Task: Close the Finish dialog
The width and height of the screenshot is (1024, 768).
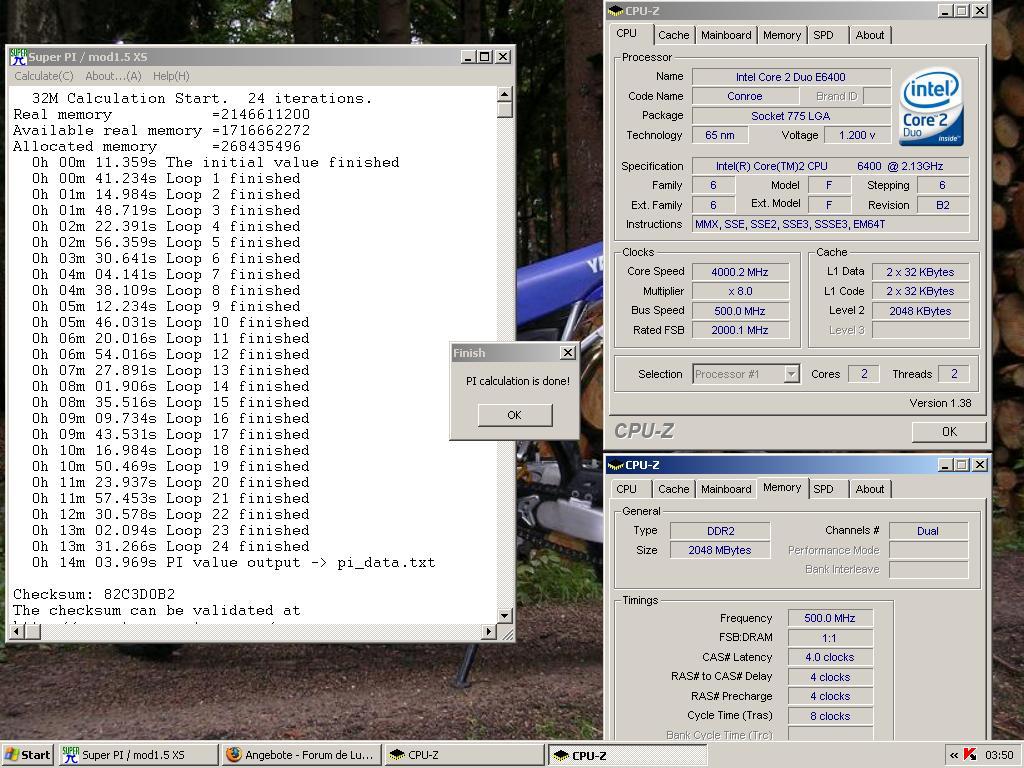Action: click(x=568, y=353)
